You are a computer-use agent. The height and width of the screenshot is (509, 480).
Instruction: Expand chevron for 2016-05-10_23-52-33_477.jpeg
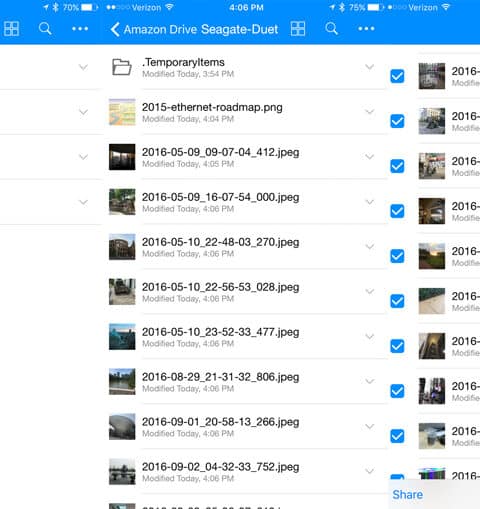(x=369, y=337)
